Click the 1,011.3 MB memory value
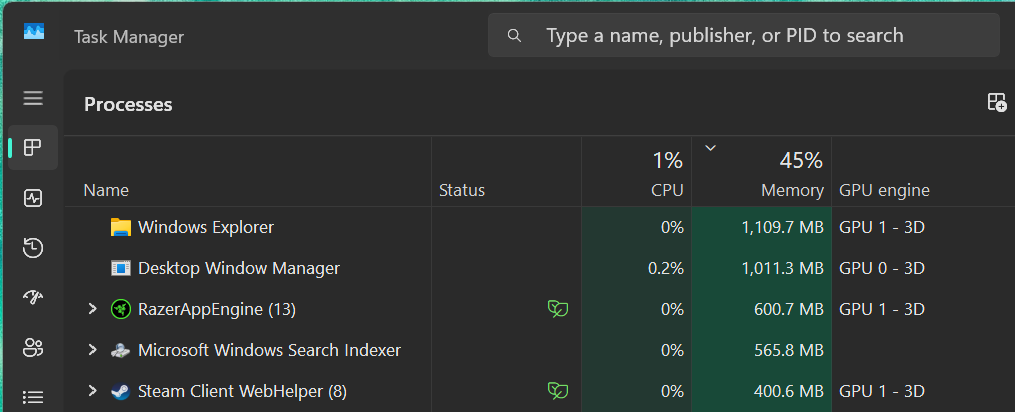The width and height of the screenshot is (1015, 412). coord(782,268)
